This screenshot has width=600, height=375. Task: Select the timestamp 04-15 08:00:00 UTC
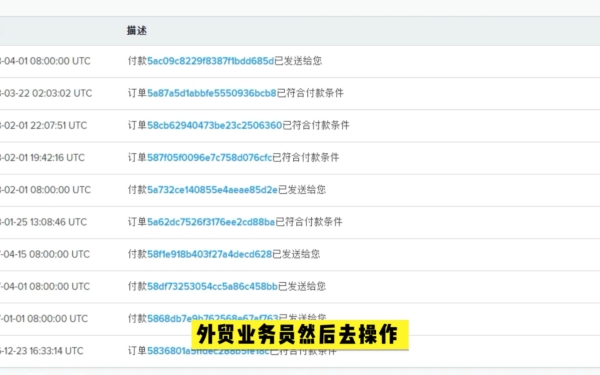[x=45, y=254]
